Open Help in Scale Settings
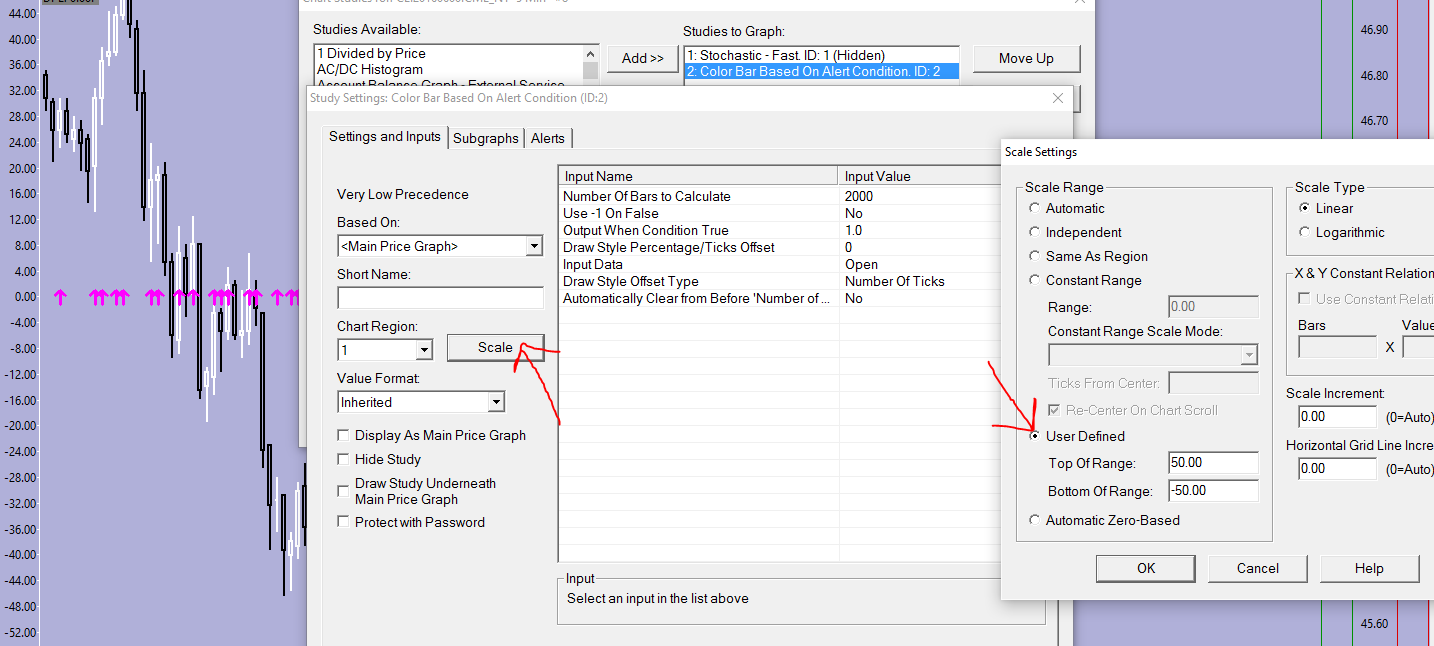 (1369, 568)
